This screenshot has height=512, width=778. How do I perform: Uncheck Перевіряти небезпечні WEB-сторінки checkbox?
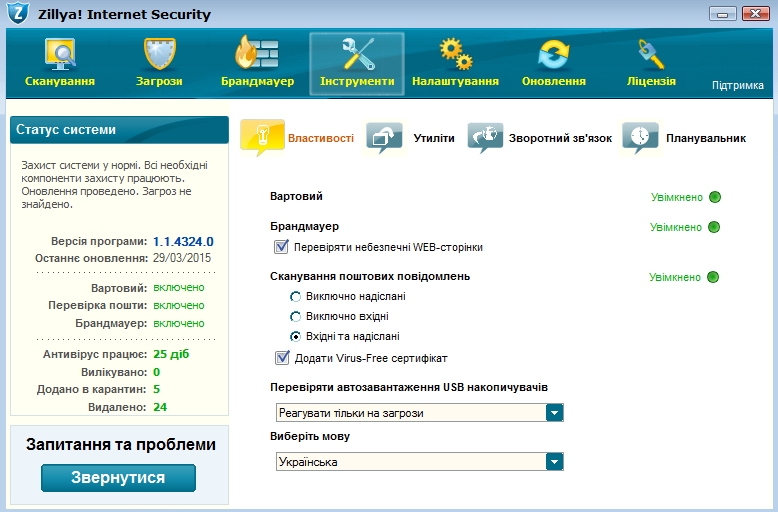click(281, 246)
